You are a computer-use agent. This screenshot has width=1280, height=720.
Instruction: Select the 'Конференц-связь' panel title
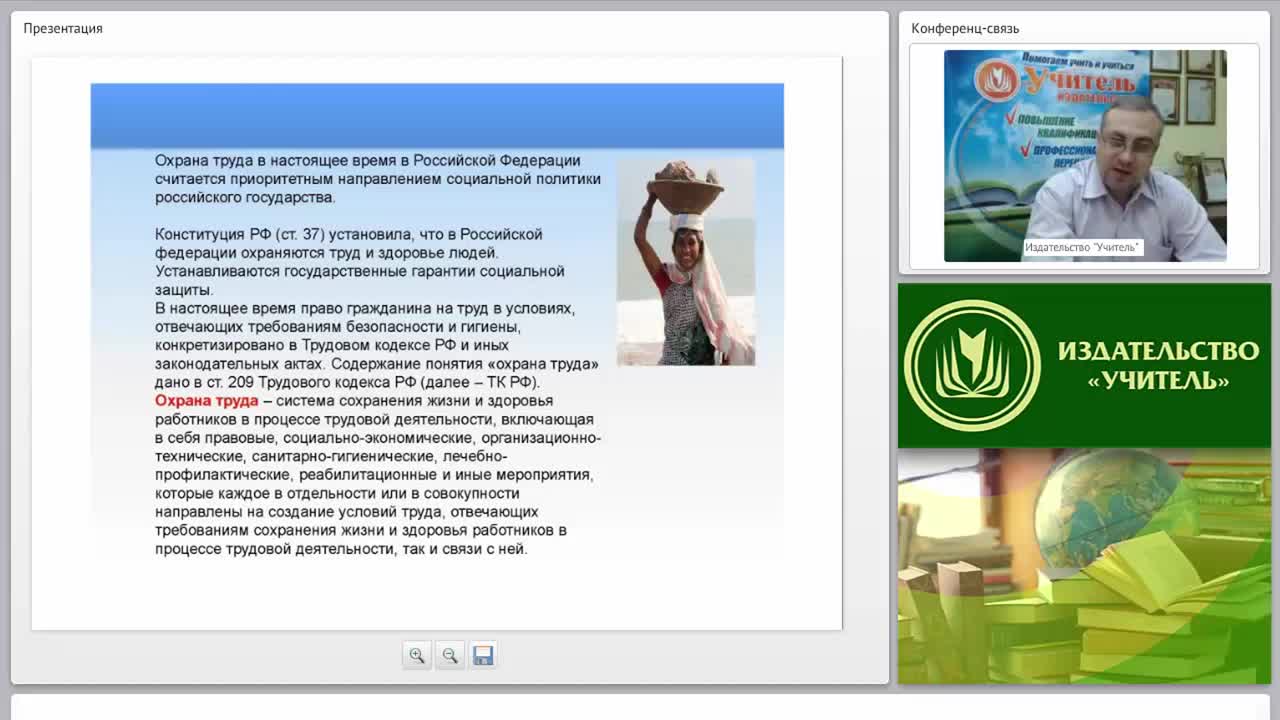965,28
